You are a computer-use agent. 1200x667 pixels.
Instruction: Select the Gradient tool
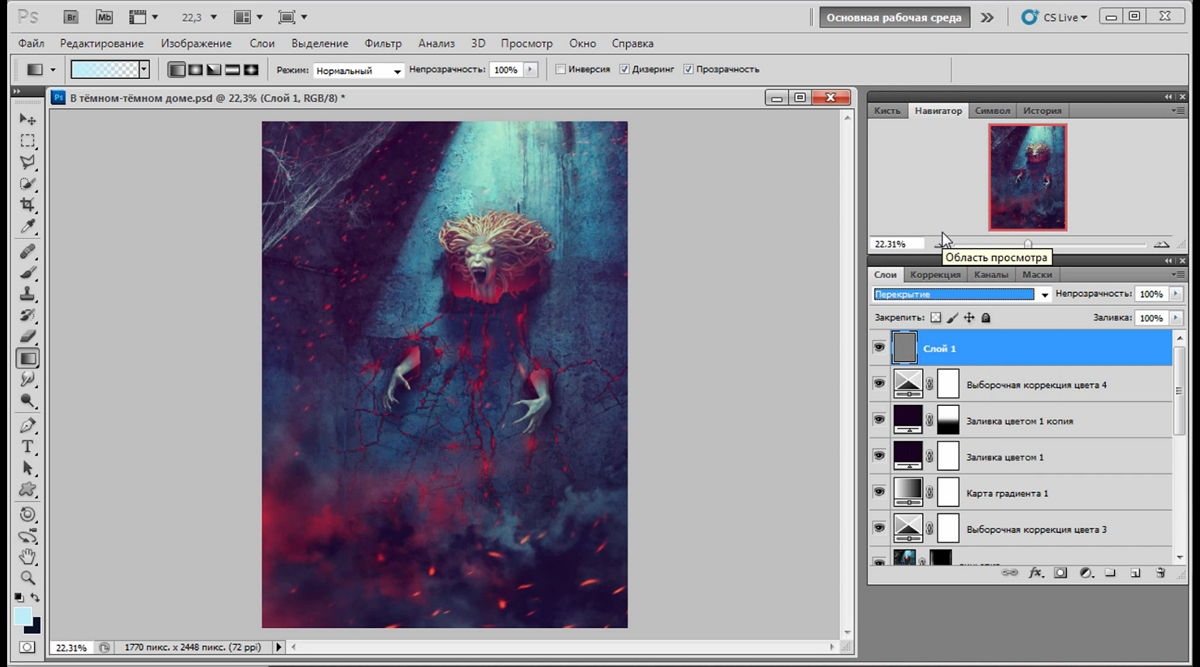point(28,358)
